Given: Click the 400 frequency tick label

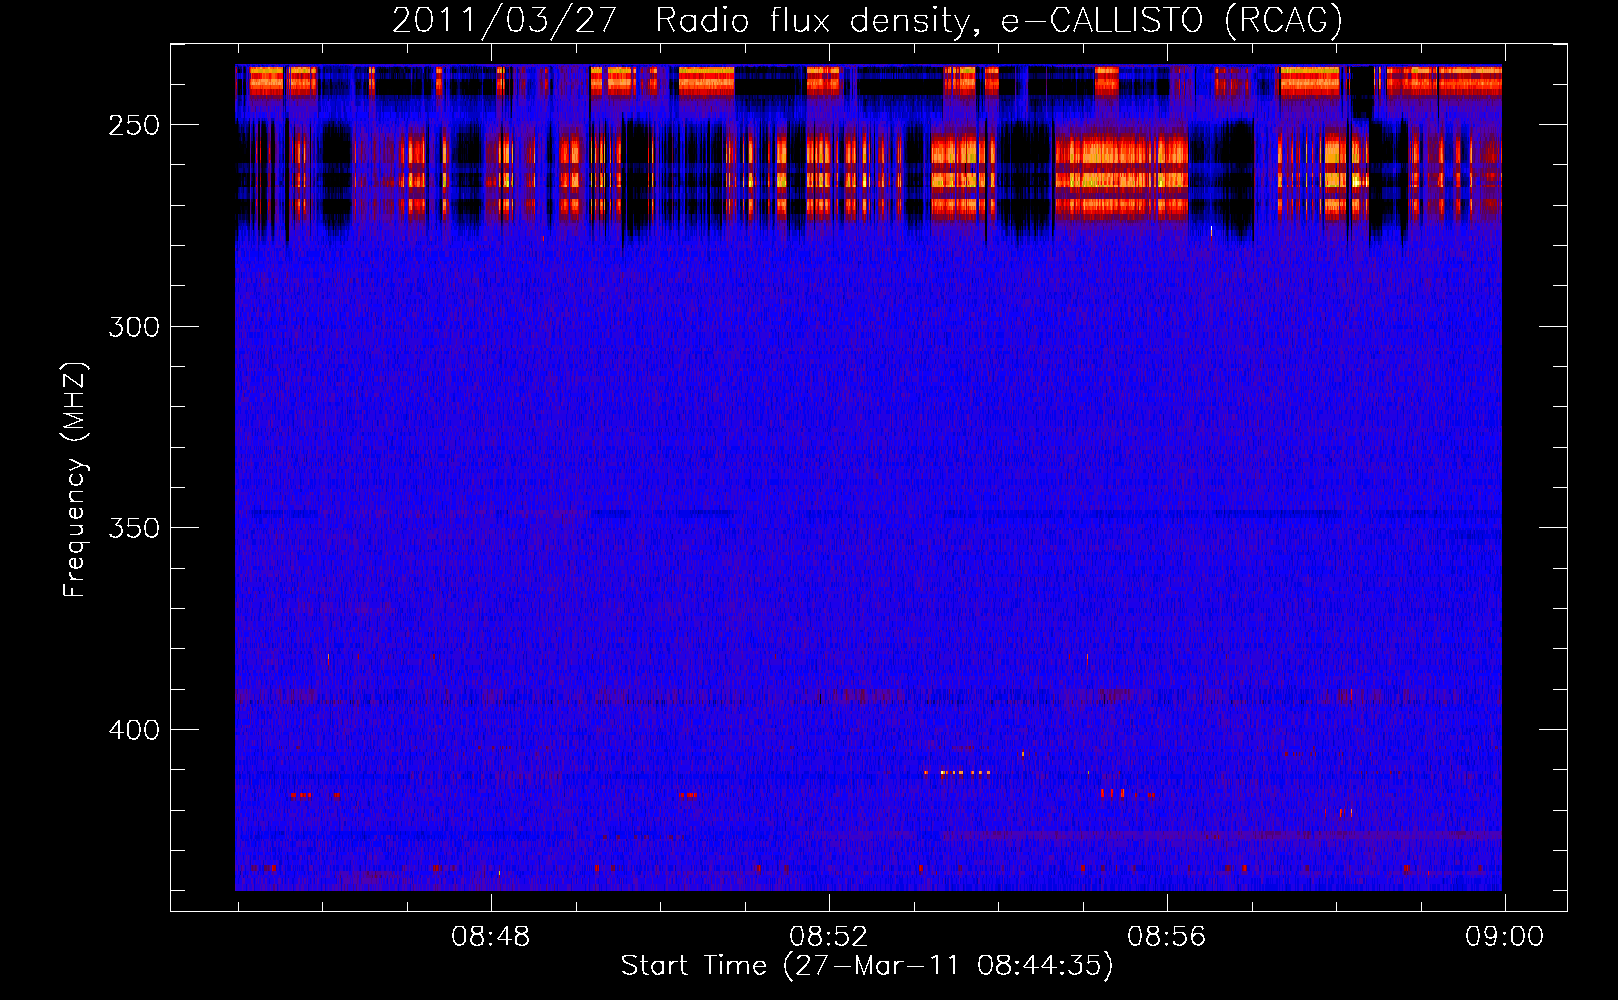Looking at the screenshot, I should pyautogui.click(x=134, y=730).
